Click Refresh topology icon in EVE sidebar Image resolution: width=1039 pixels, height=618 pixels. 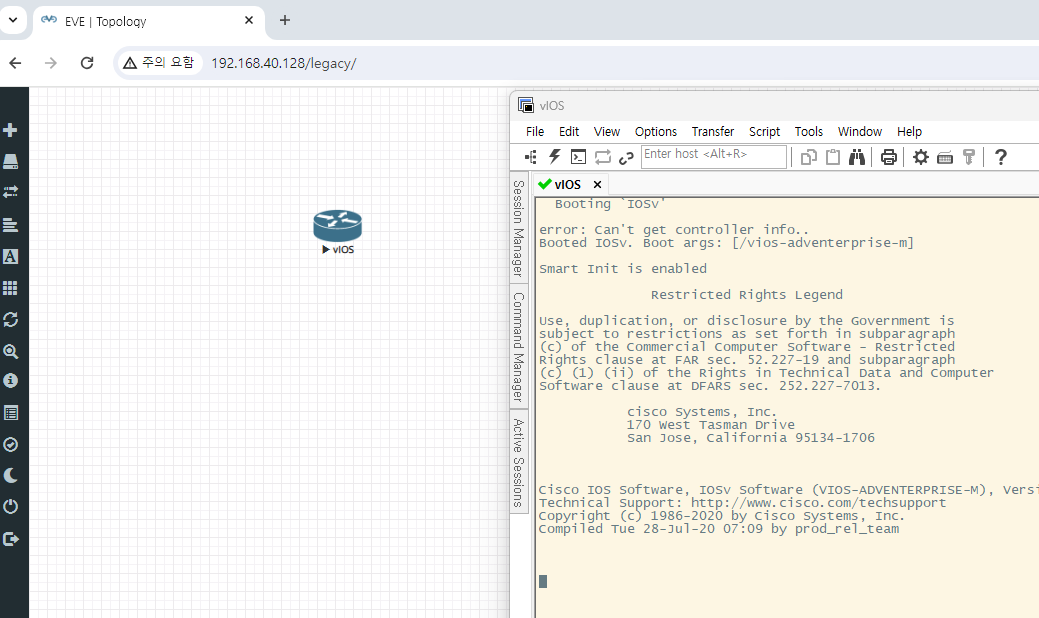click(x=10, y=319)
